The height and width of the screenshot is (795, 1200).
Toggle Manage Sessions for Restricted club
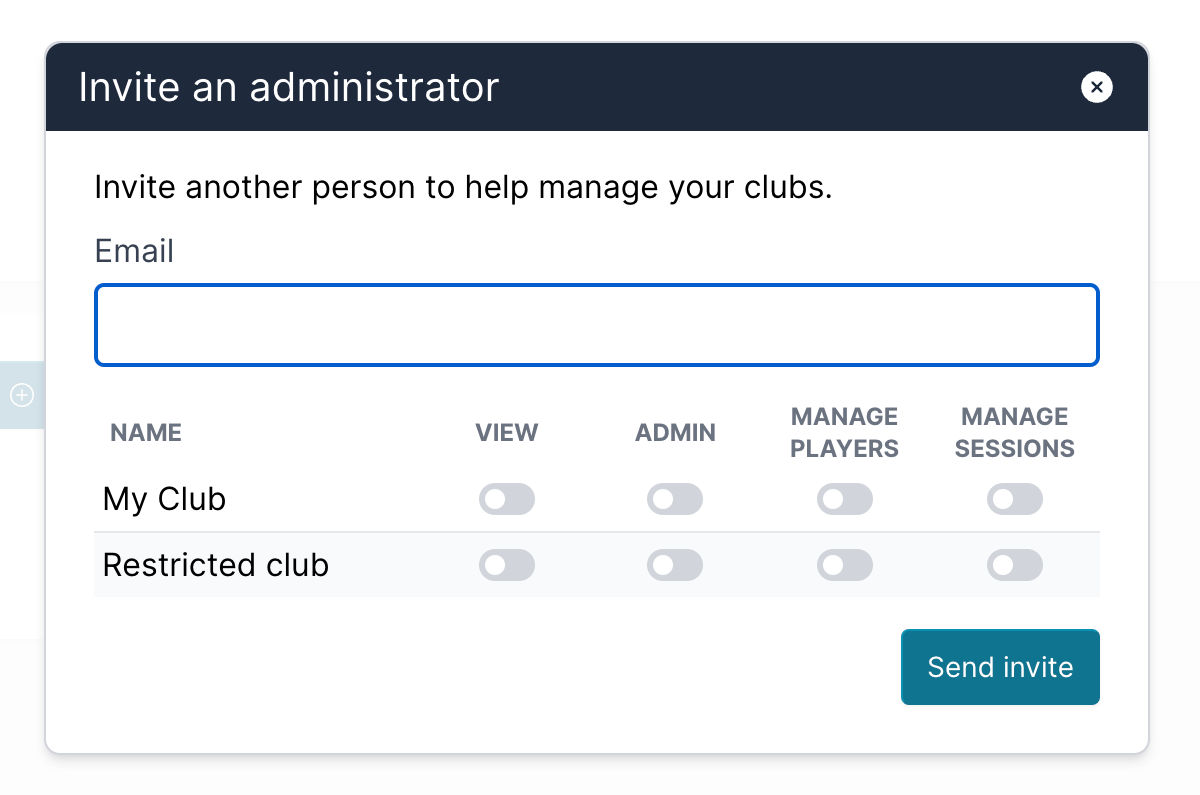point(1015,565)
